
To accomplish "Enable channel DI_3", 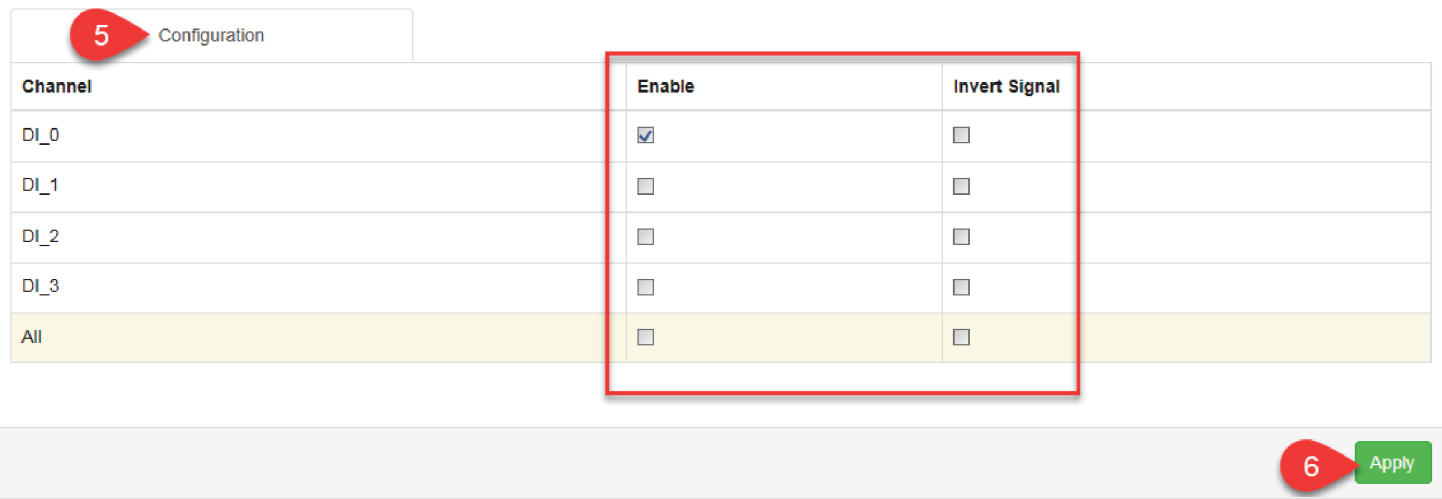I will pos(646,287).
